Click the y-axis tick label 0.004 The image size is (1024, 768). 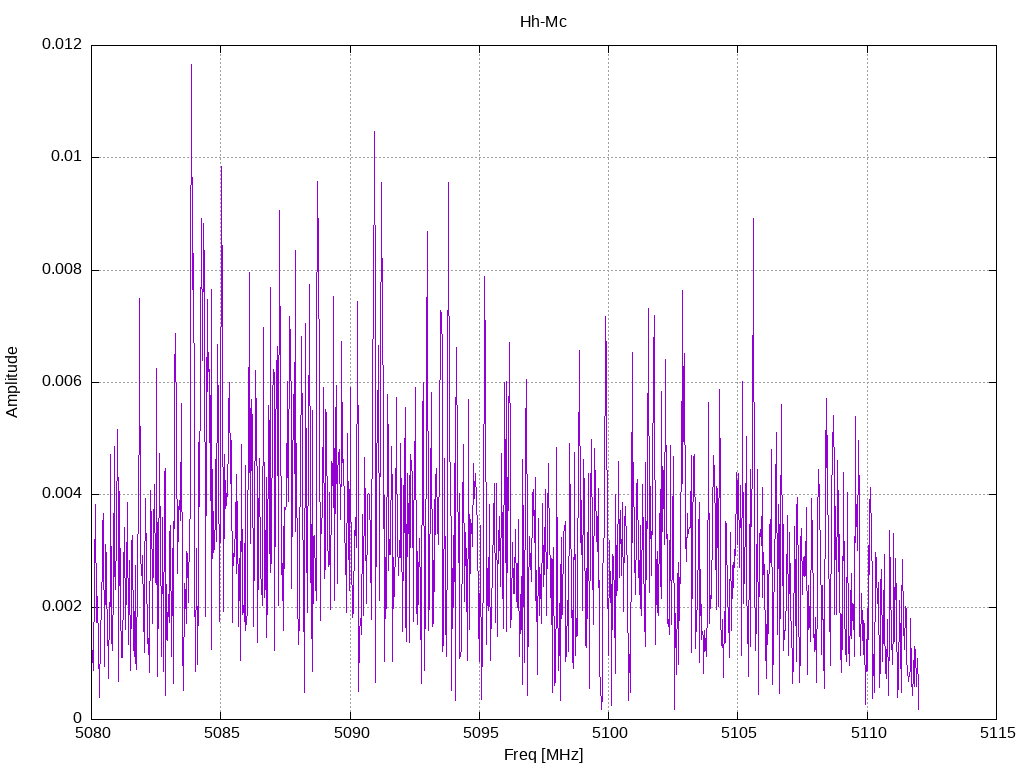[x=62, y=493]
